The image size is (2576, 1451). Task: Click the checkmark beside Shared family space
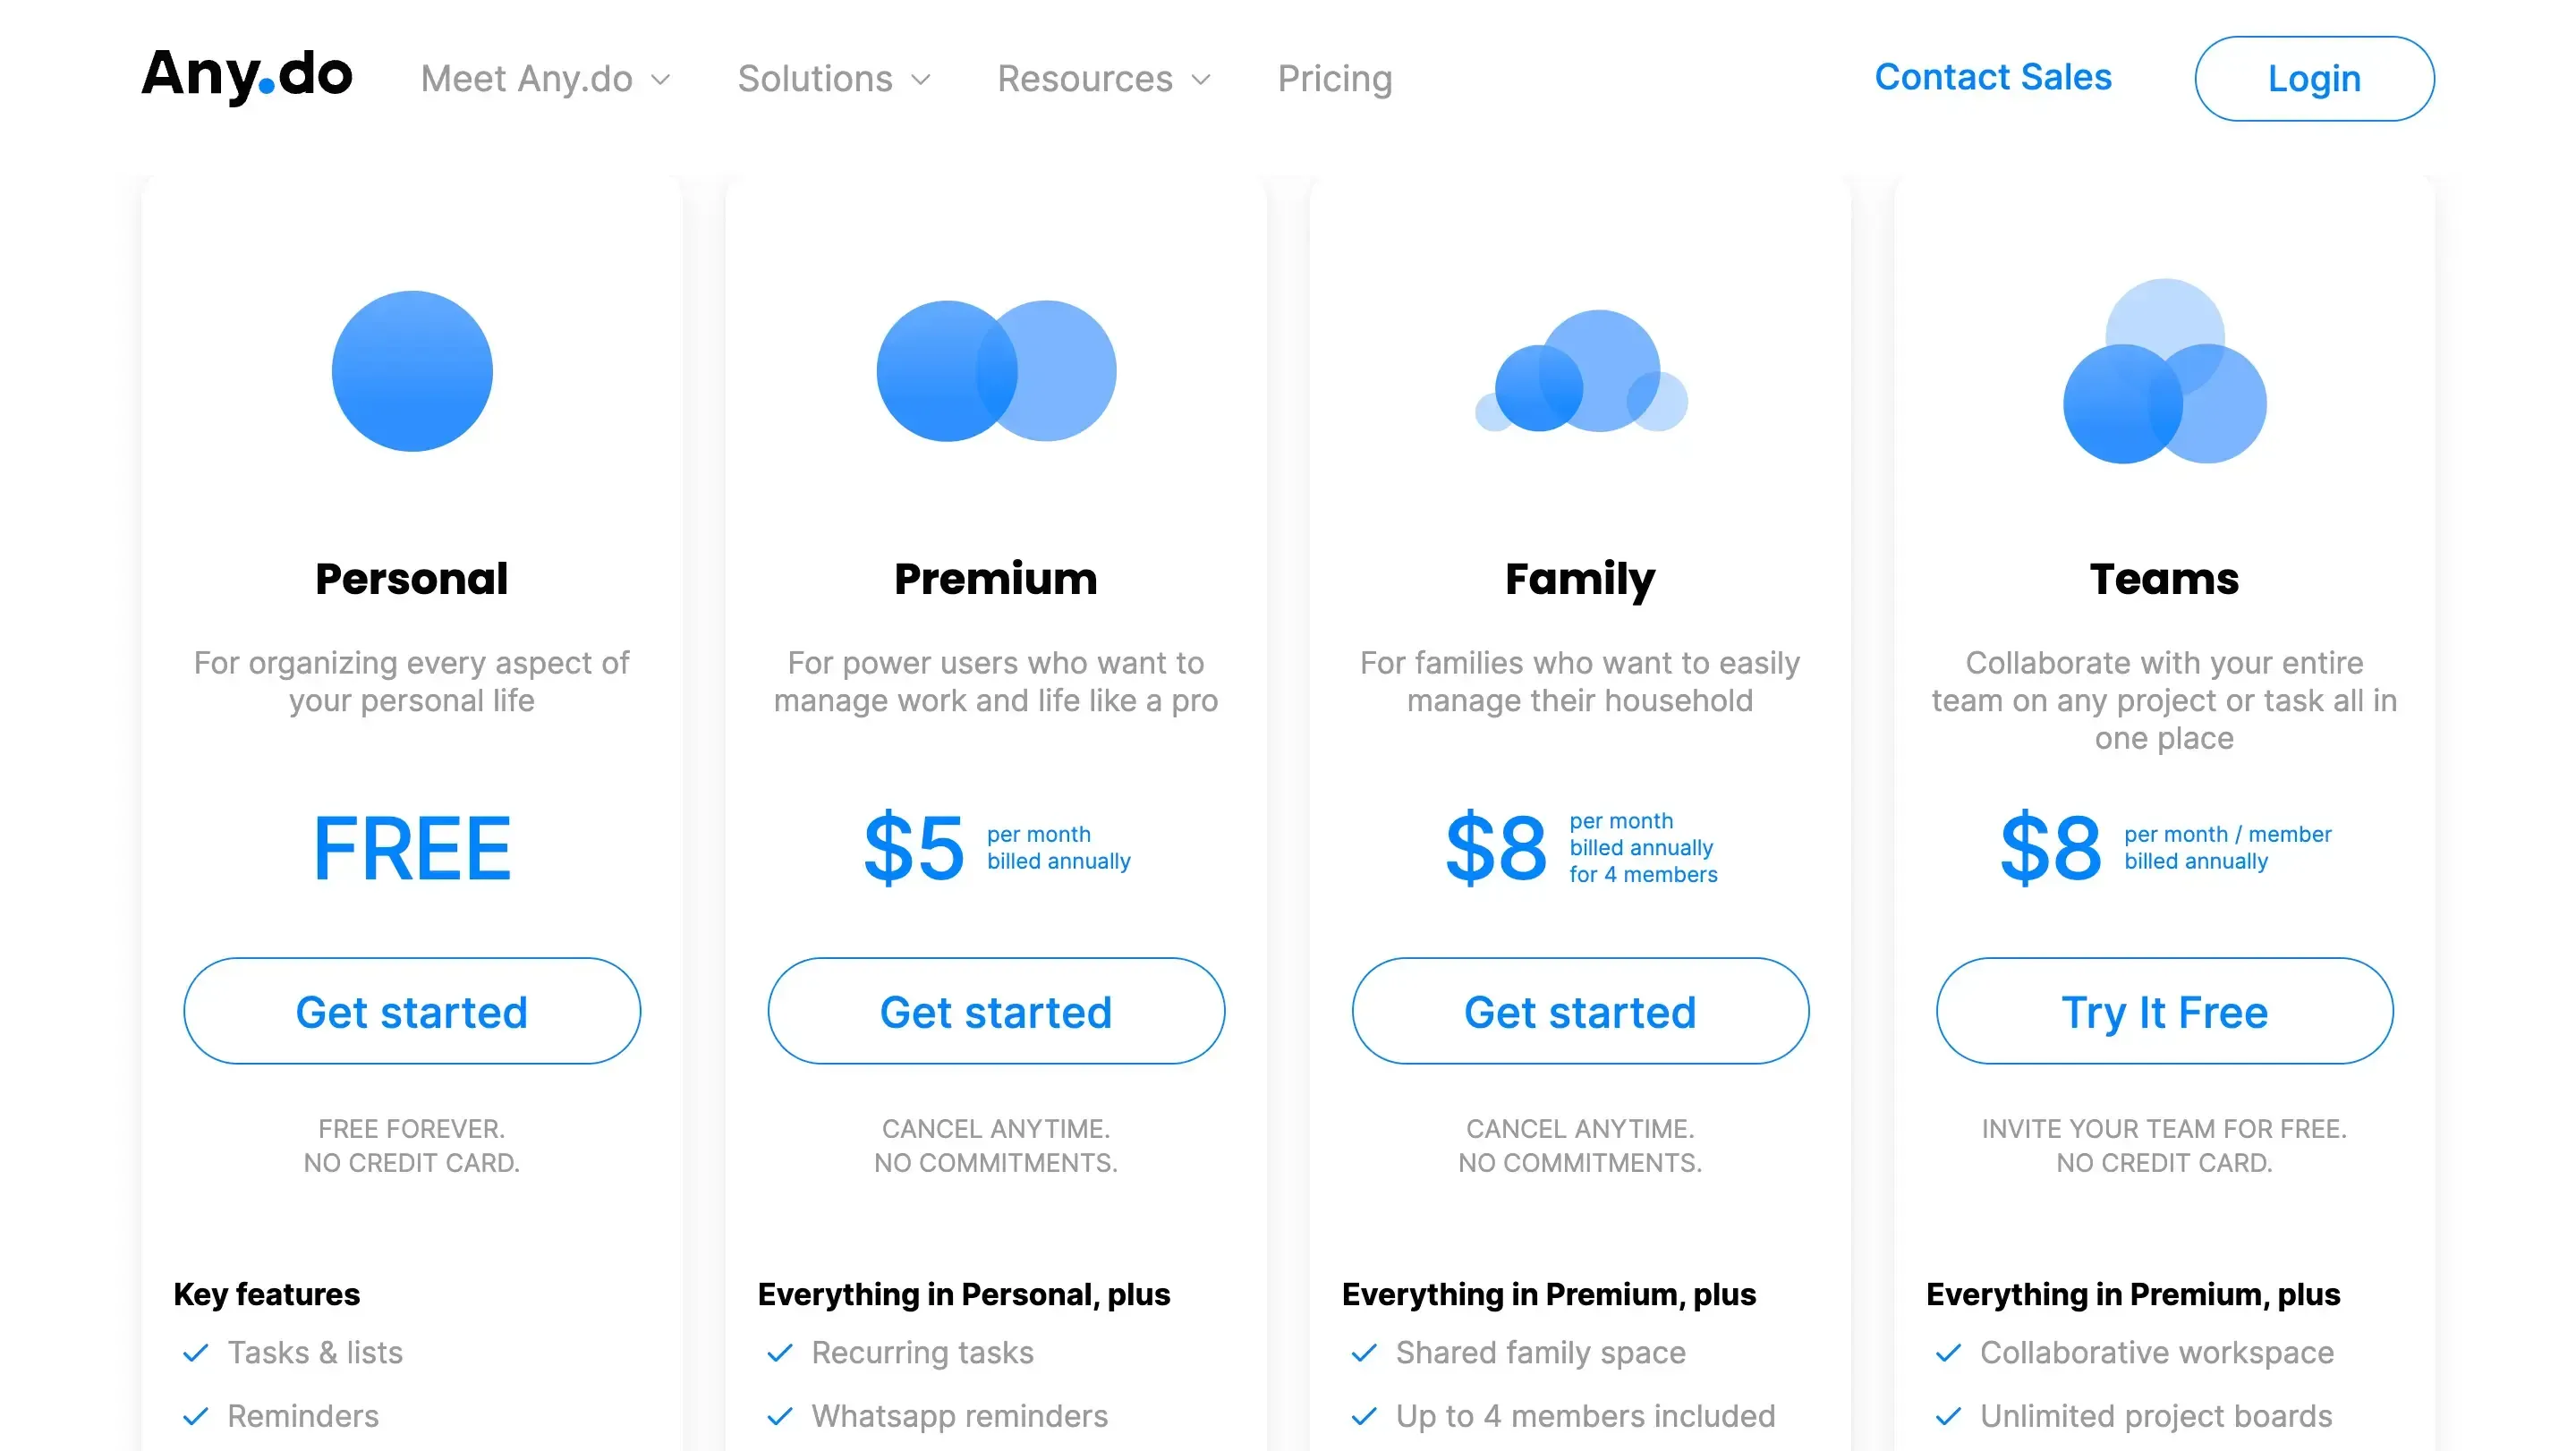(x=1362, y=1353)
